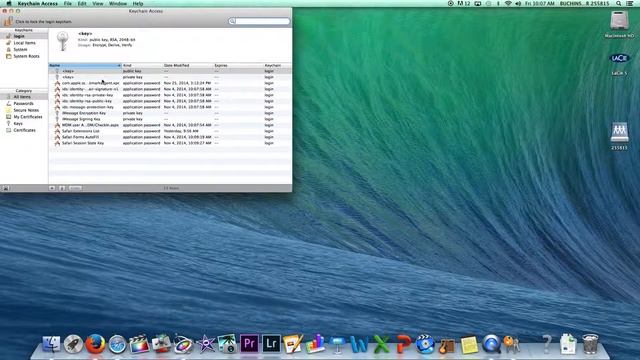The image size is (640, 360).
Task: Select the iMessage Encryption Key row
Action: click(170, 113)
